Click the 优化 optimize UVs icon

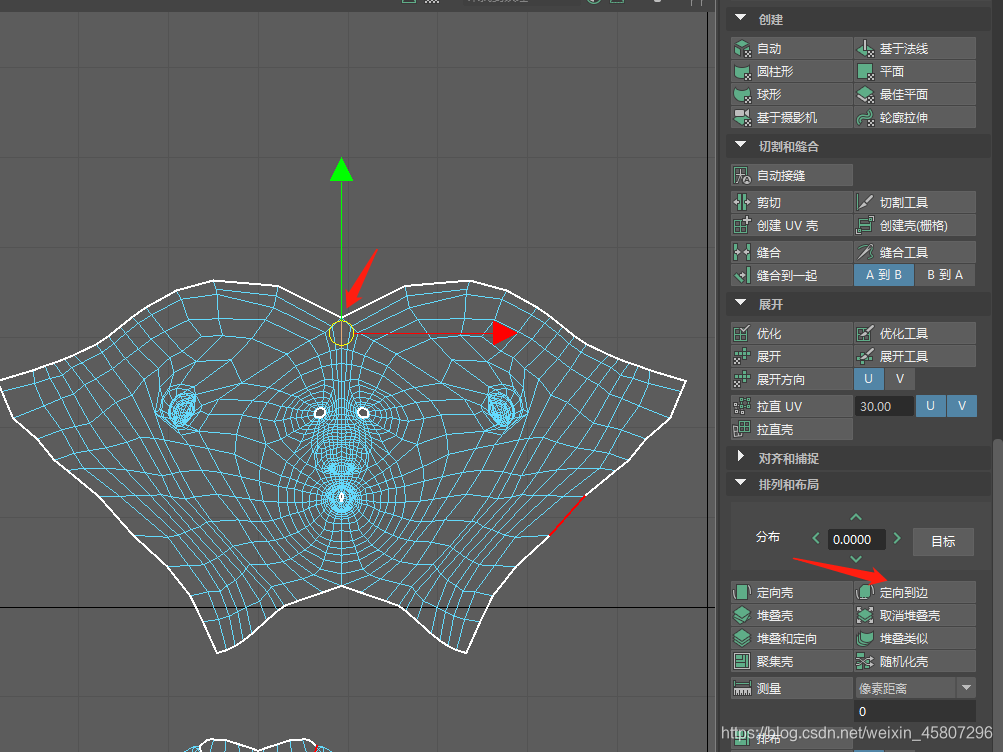pyautogui.click(x=742, y=334)
